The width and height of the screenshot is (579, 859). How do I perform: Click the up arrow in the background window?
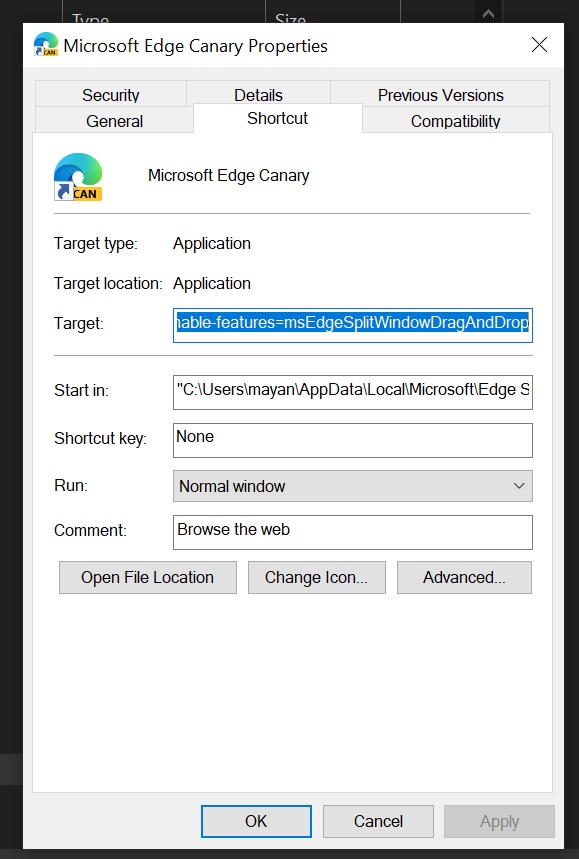click(488, 14)
